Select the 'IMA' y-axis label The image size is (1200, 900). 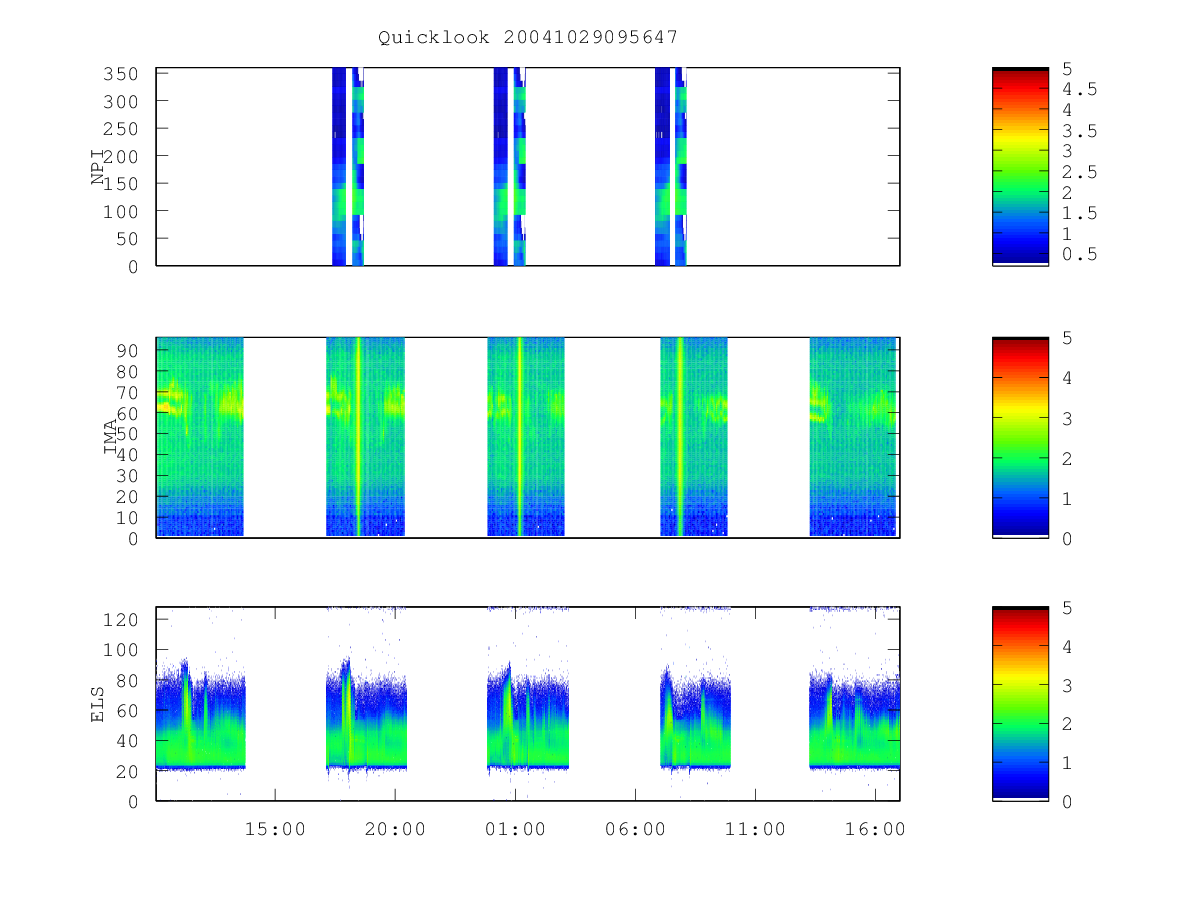[x=111, y=437]
